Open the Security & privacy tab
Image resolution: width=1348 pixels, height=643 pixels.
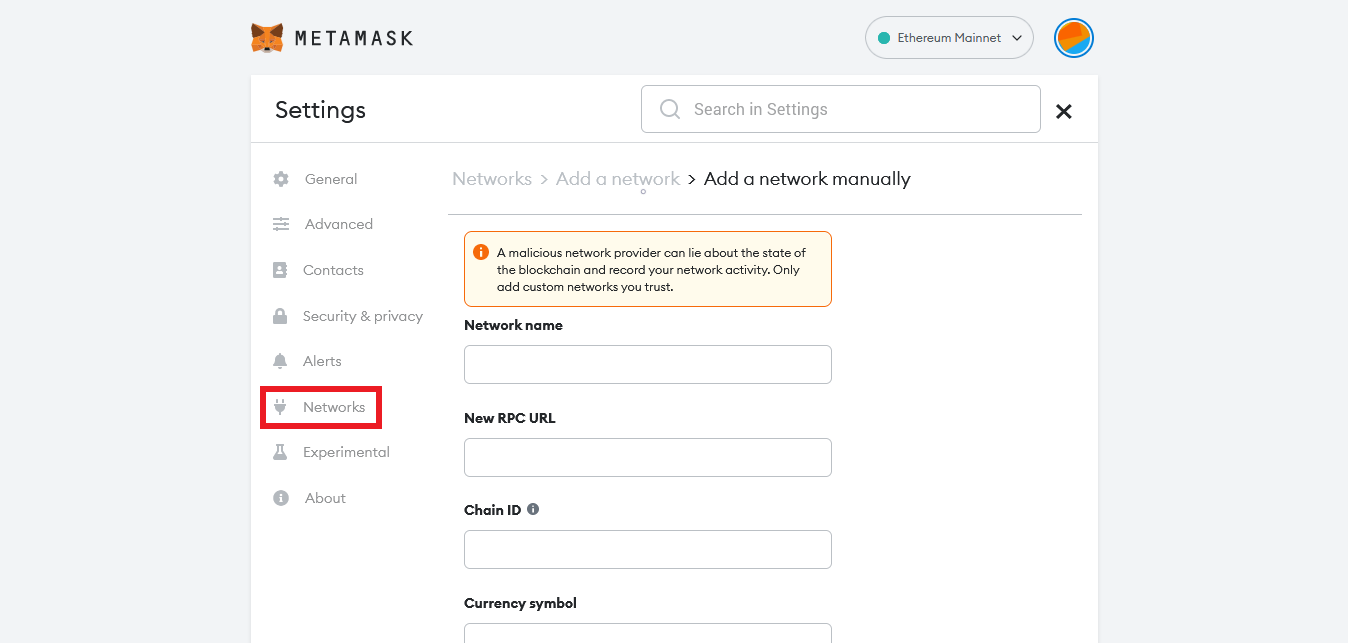click(x=362, y=316)
